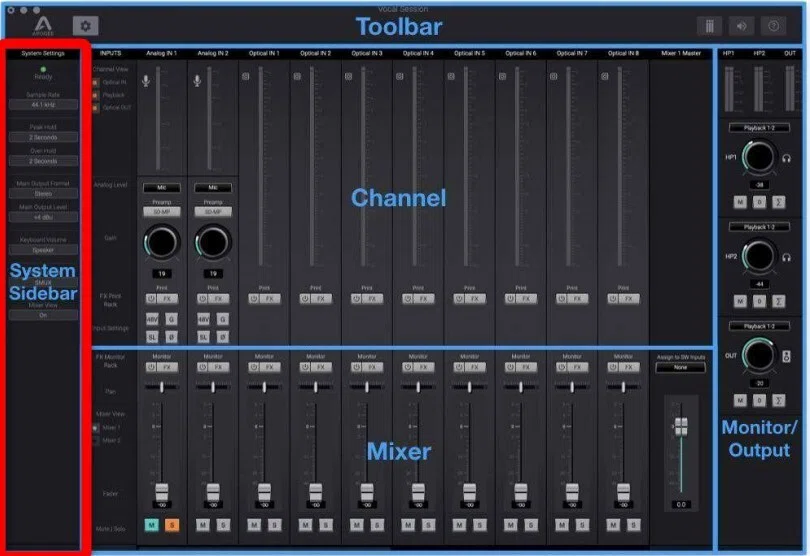Mute Optical IN 3 in the mixer
Image resolution: width=810 pixels, height=556 pixels.
[356, 525]
